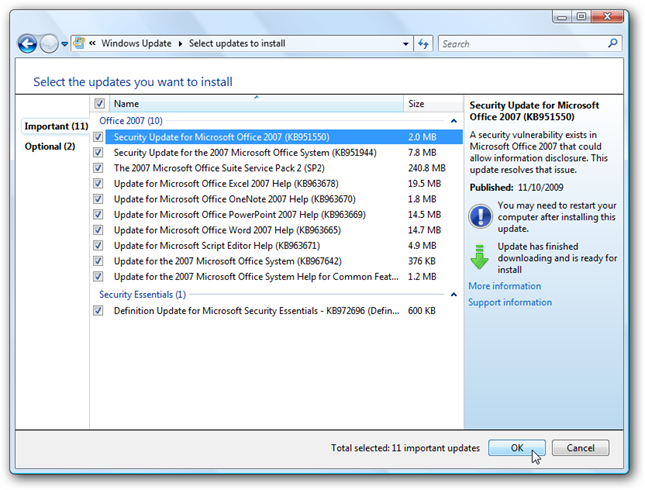Click the Back navigation arrow
This screenshot has width=645, height=490.
click(27, 44)
